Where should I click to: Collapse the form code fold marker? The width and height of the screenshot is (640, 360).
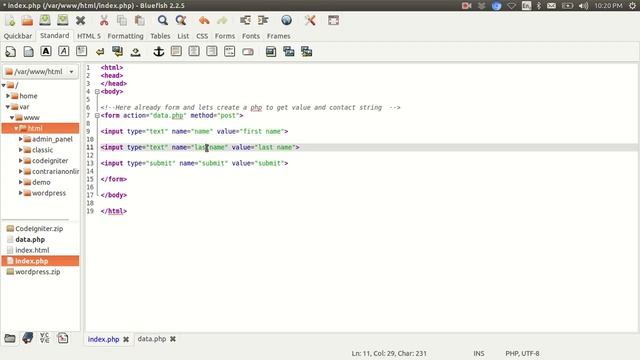point(97,116)
